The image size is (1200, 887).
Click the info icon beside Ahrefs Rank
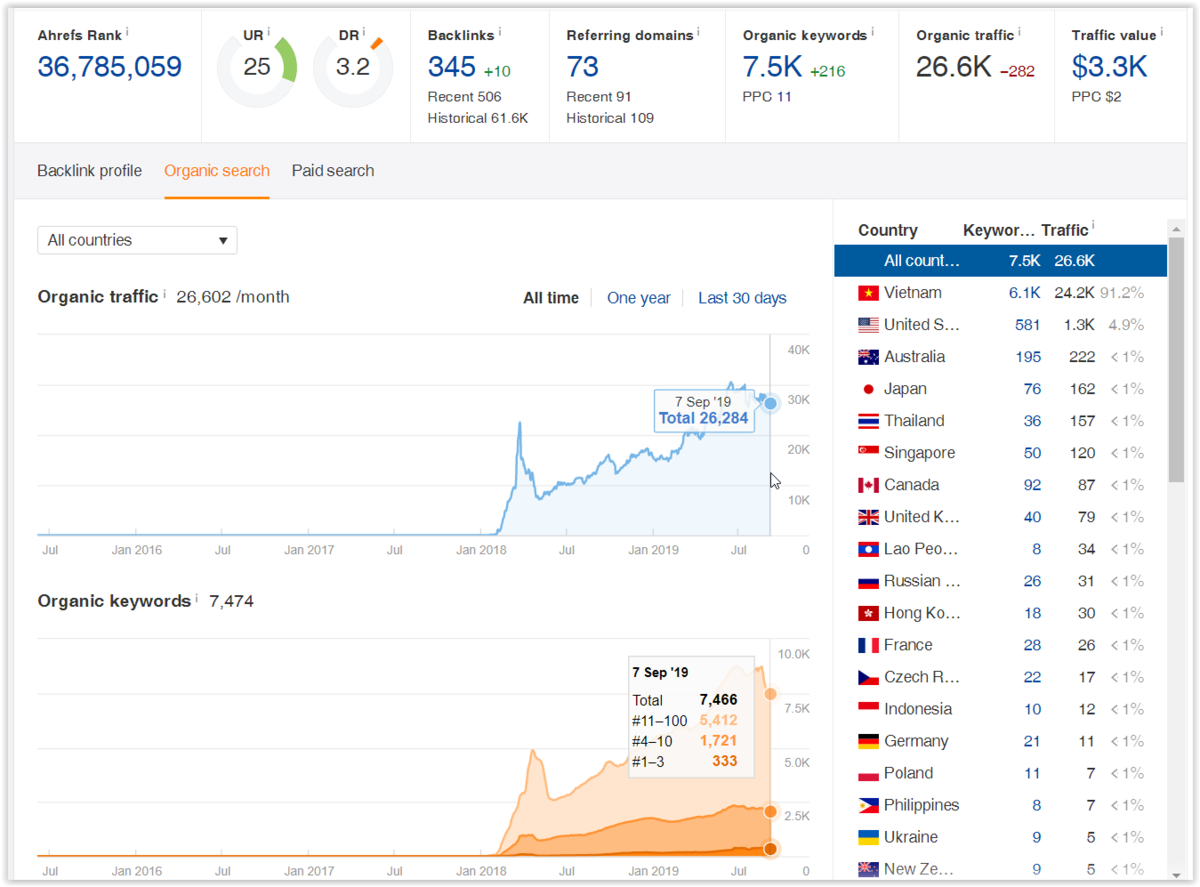[x=127, y=32]
